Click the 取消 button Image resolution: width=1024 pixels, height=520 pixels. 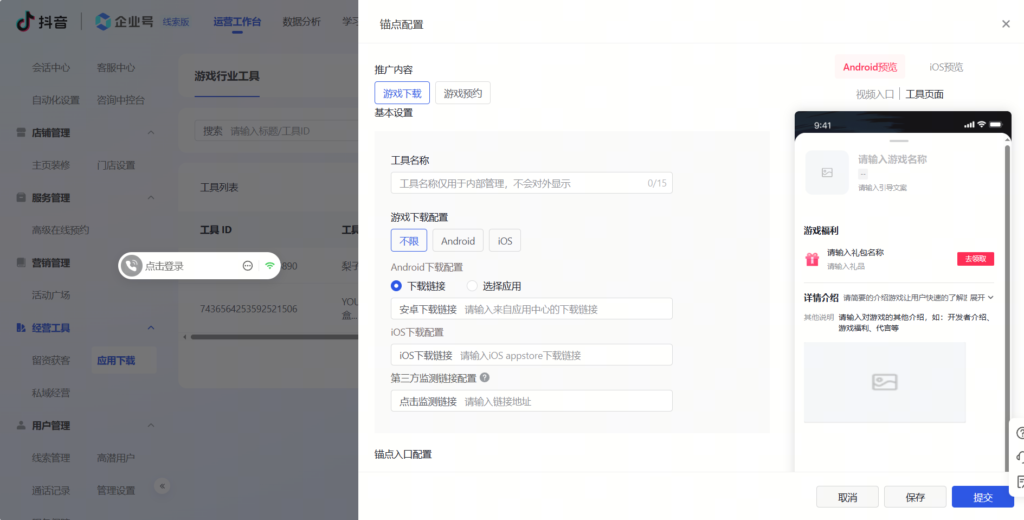[847, 497]
